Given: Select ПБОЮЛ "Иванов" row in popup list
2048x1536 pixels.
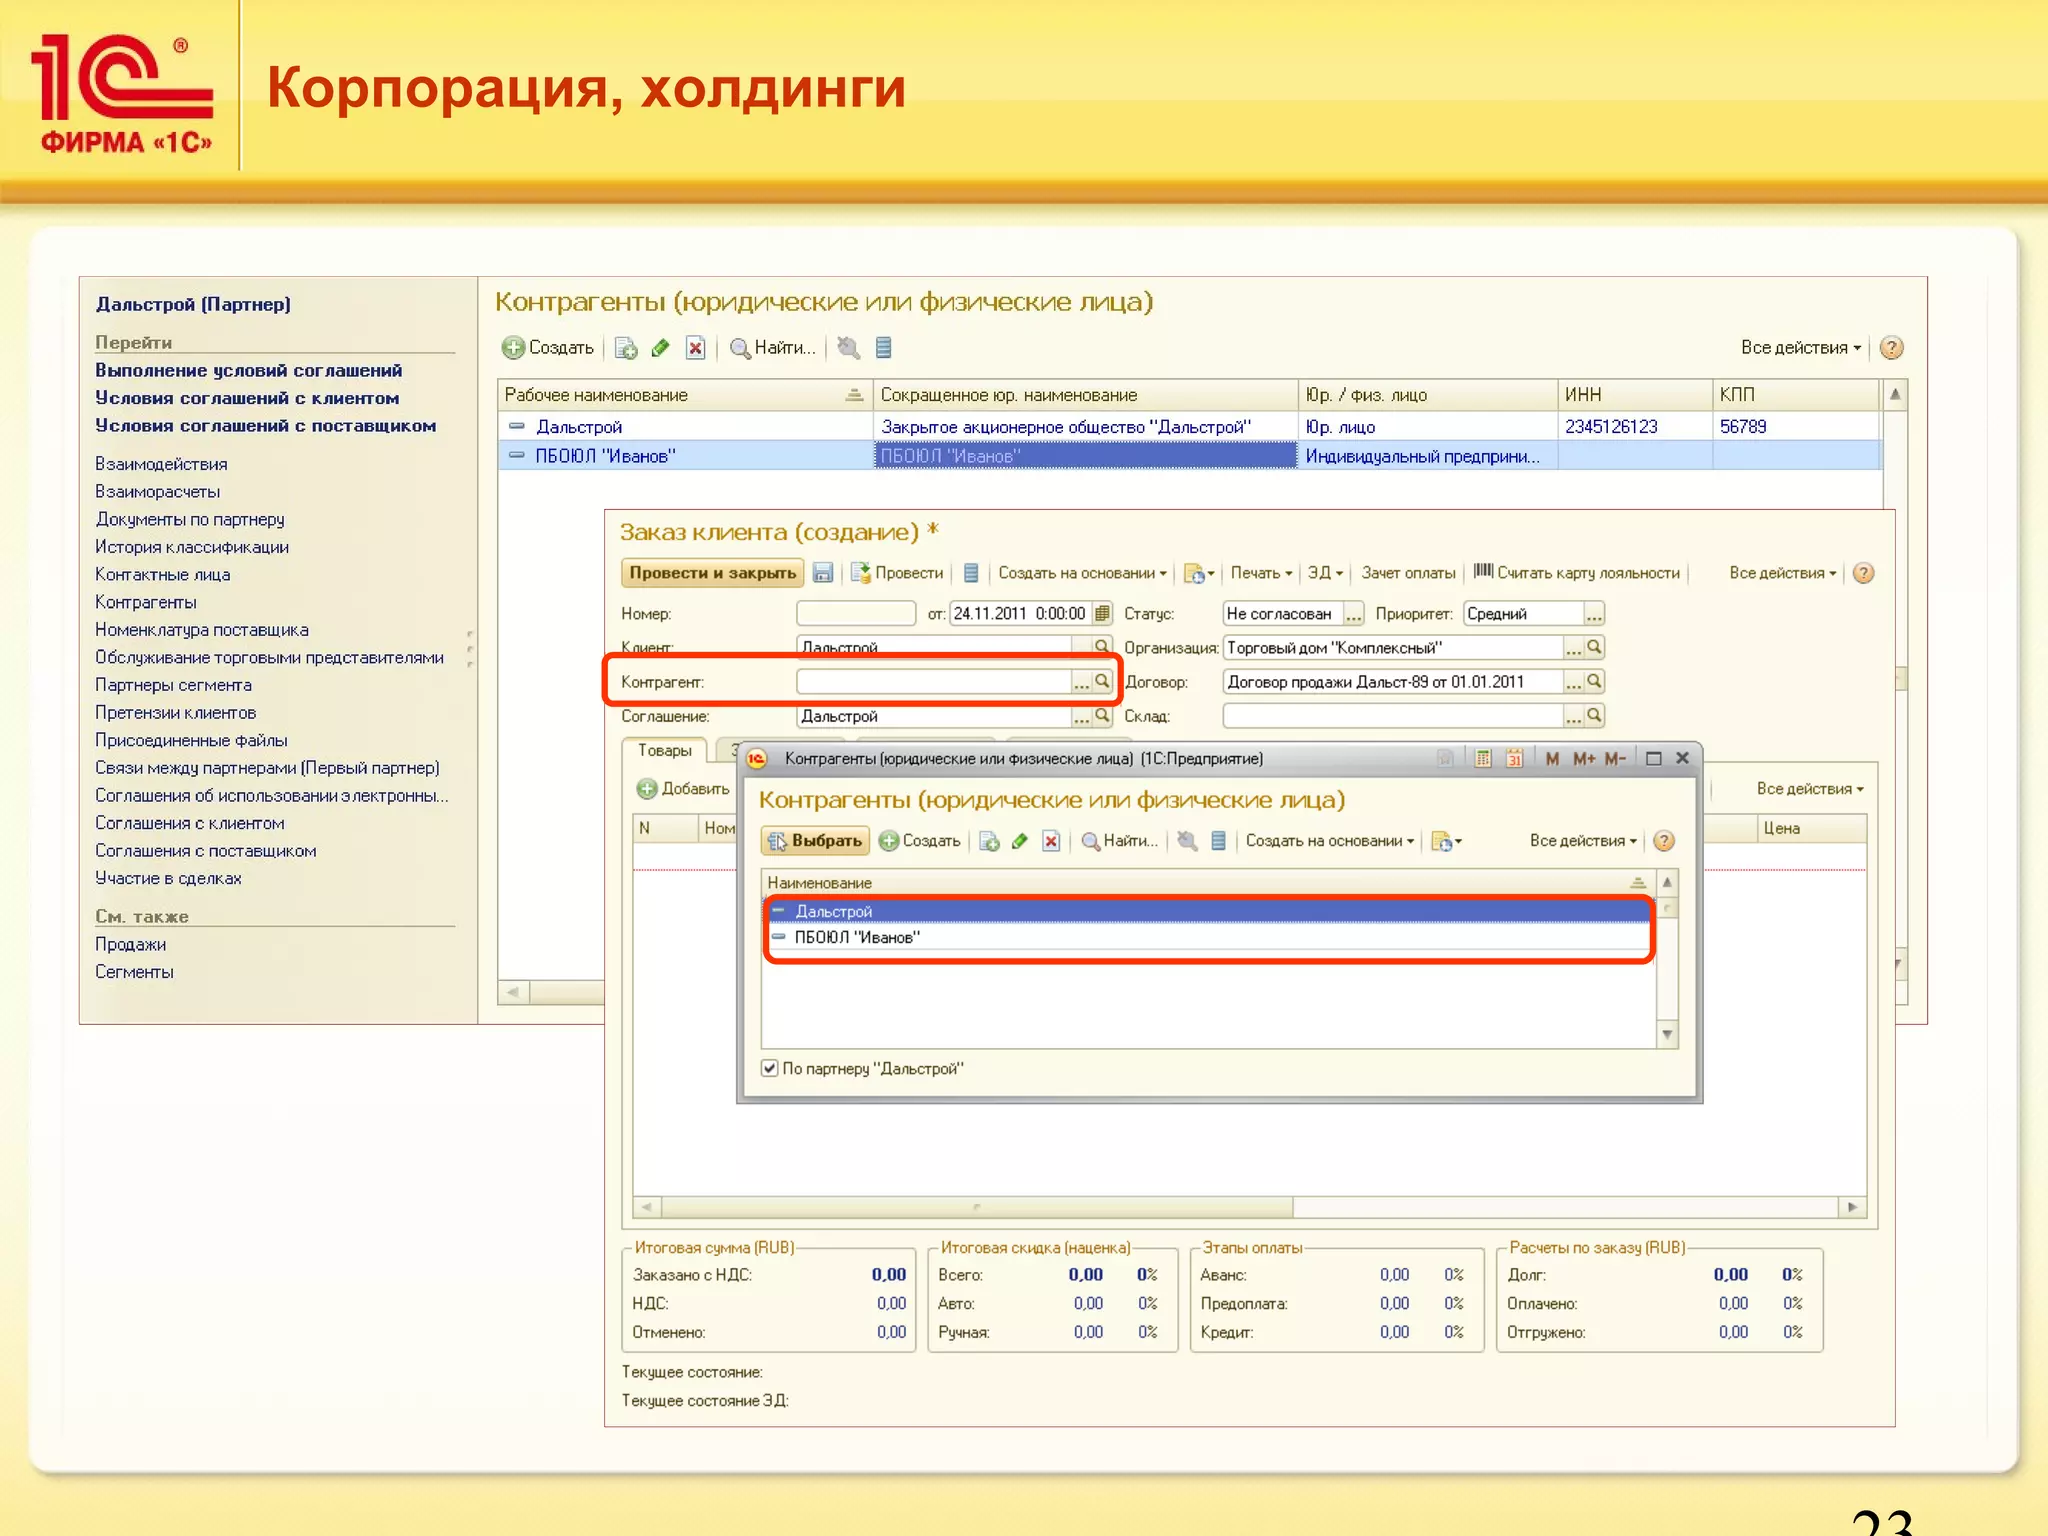Looking at the screenshot, I should point(1208,937).
